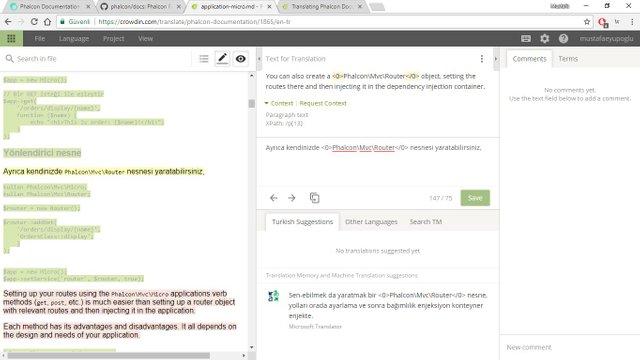This screenshot has width=640, height=360.
Task: Open the help question mark icon
Action: (x=563, y=38)
